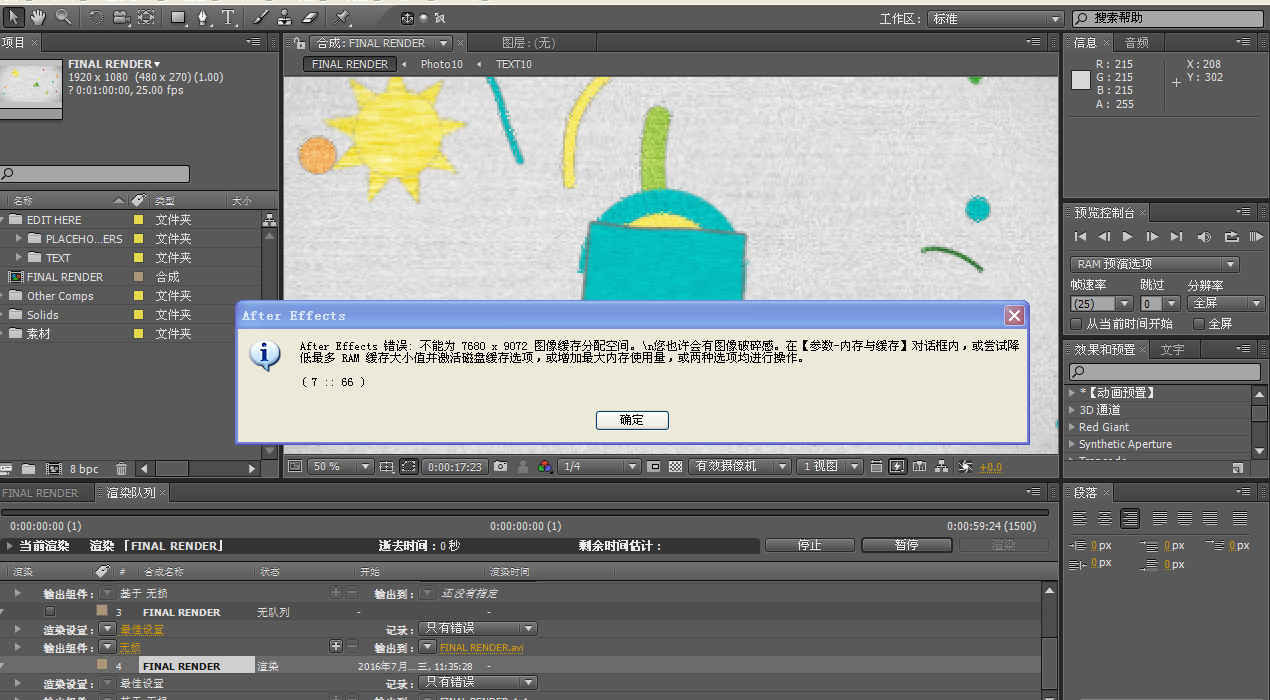Viewport: 1270px width, 700px height.
Task: Select the Eraser tool
Action: pyautogui.click(x=309, y=18)
